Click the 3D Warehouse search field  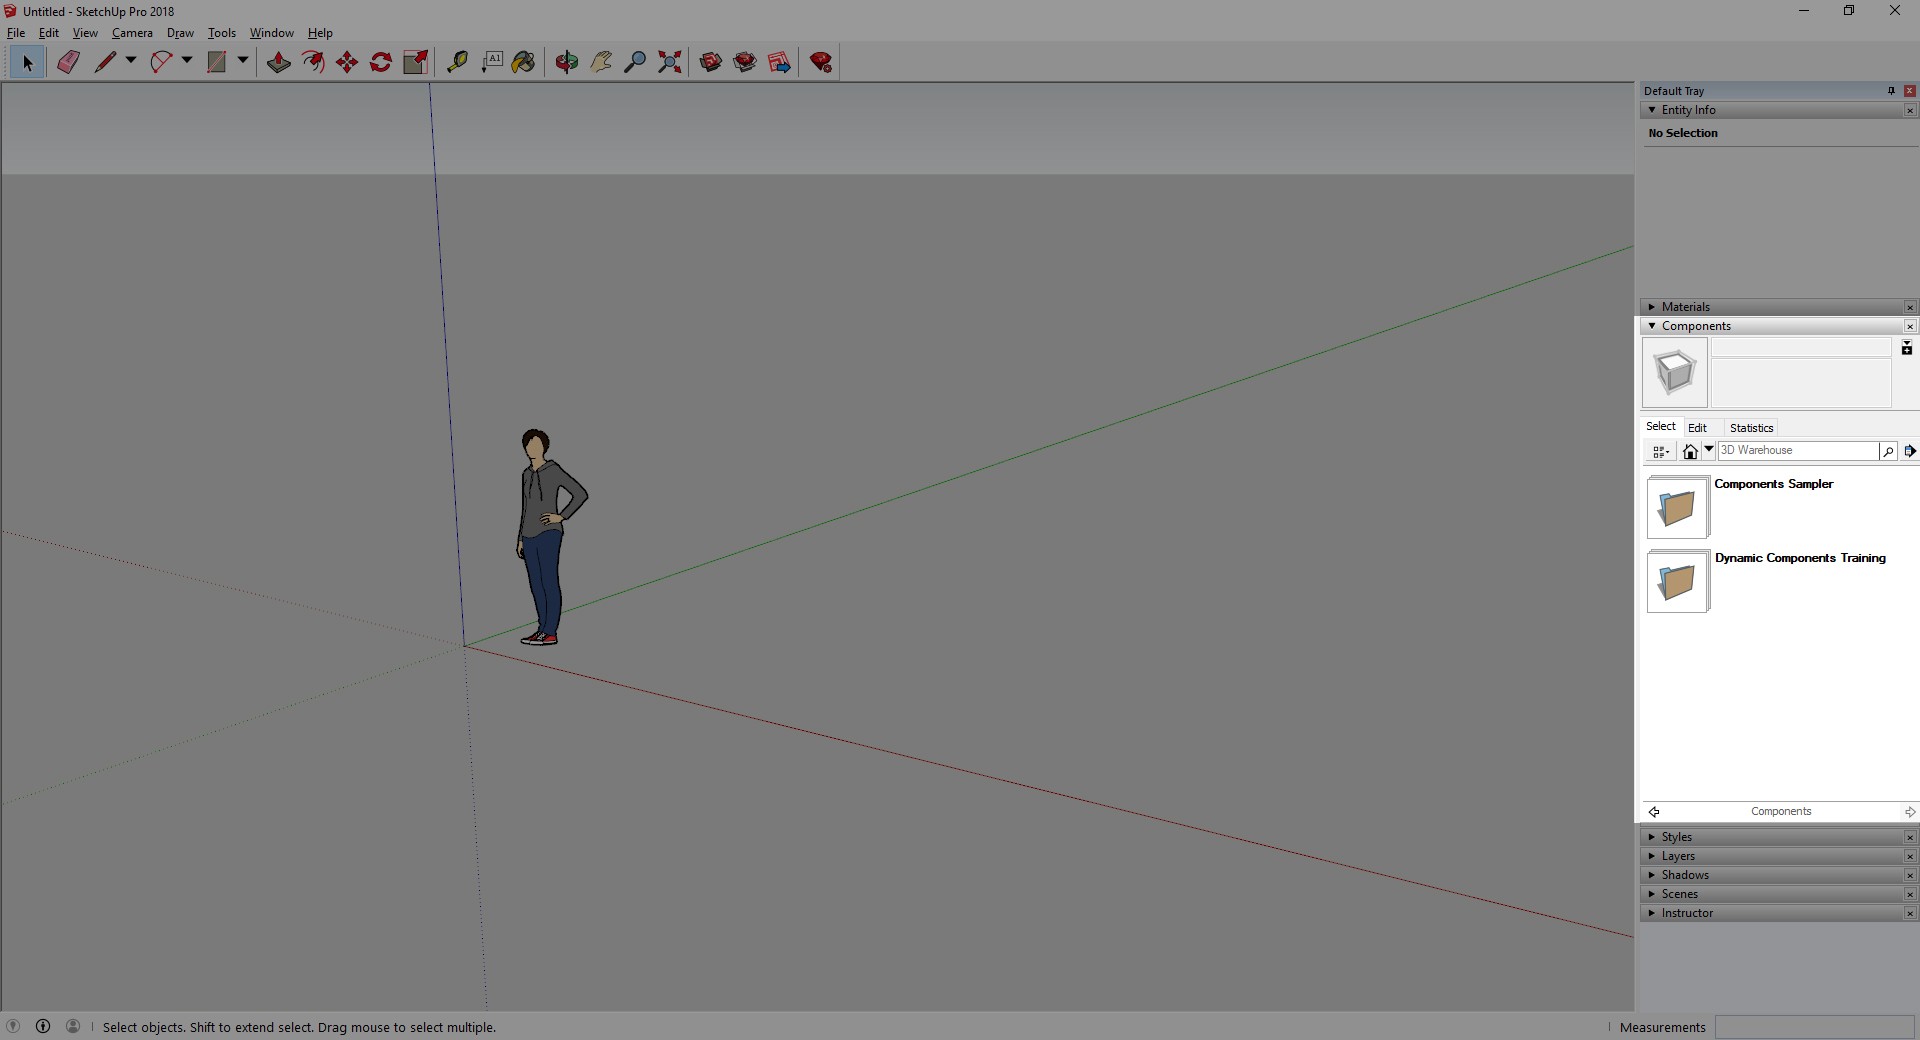click(x=1797, y=451)
